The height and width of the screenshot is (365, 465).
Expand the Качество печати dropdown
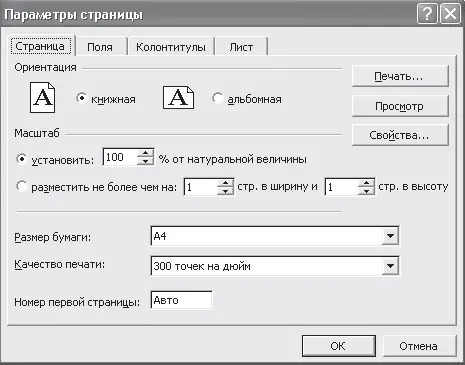[390, 266]
